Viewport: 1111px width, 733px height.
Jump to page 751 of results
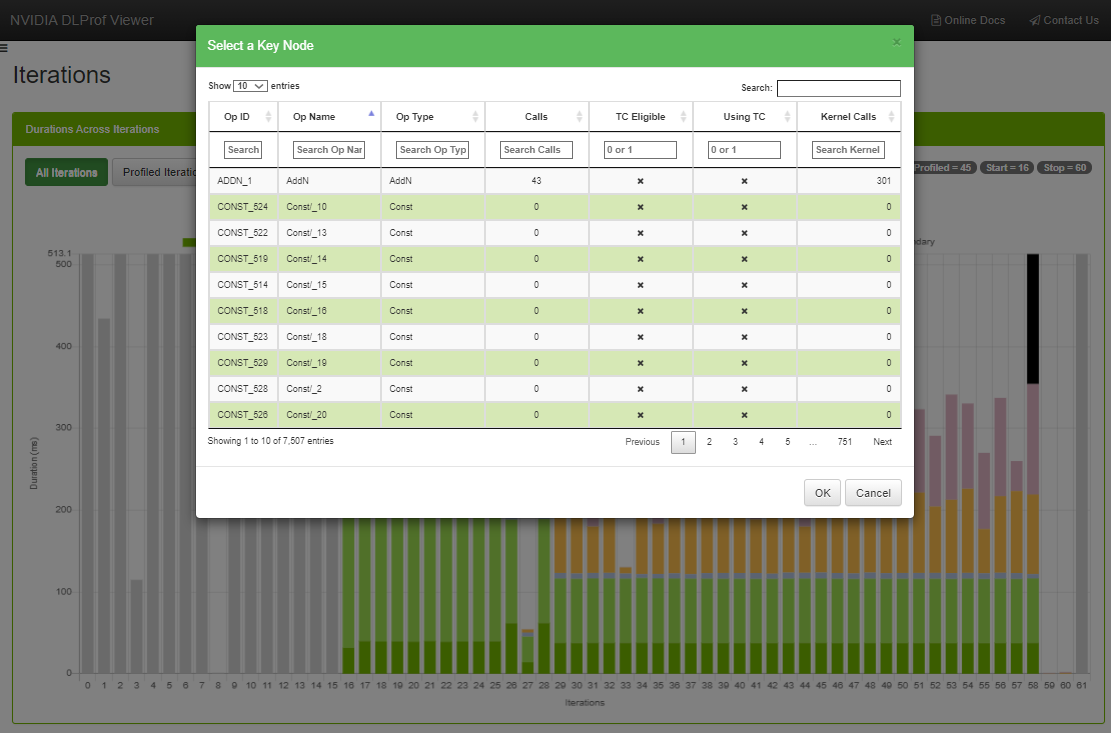pyautogui.click(x=845, y=442)
